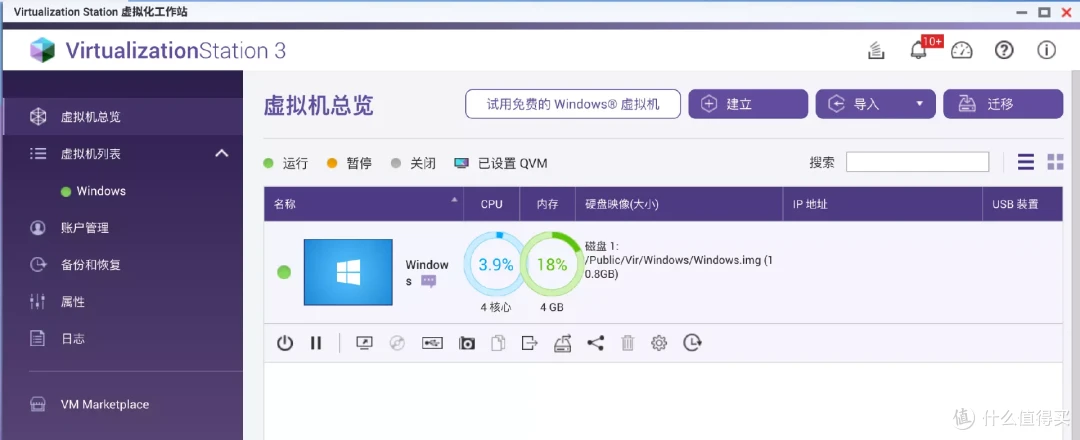Viewport: 1080px width, 440px height.
Task: Open the 导入 dropdown arrow
Action: coord(919,104)
